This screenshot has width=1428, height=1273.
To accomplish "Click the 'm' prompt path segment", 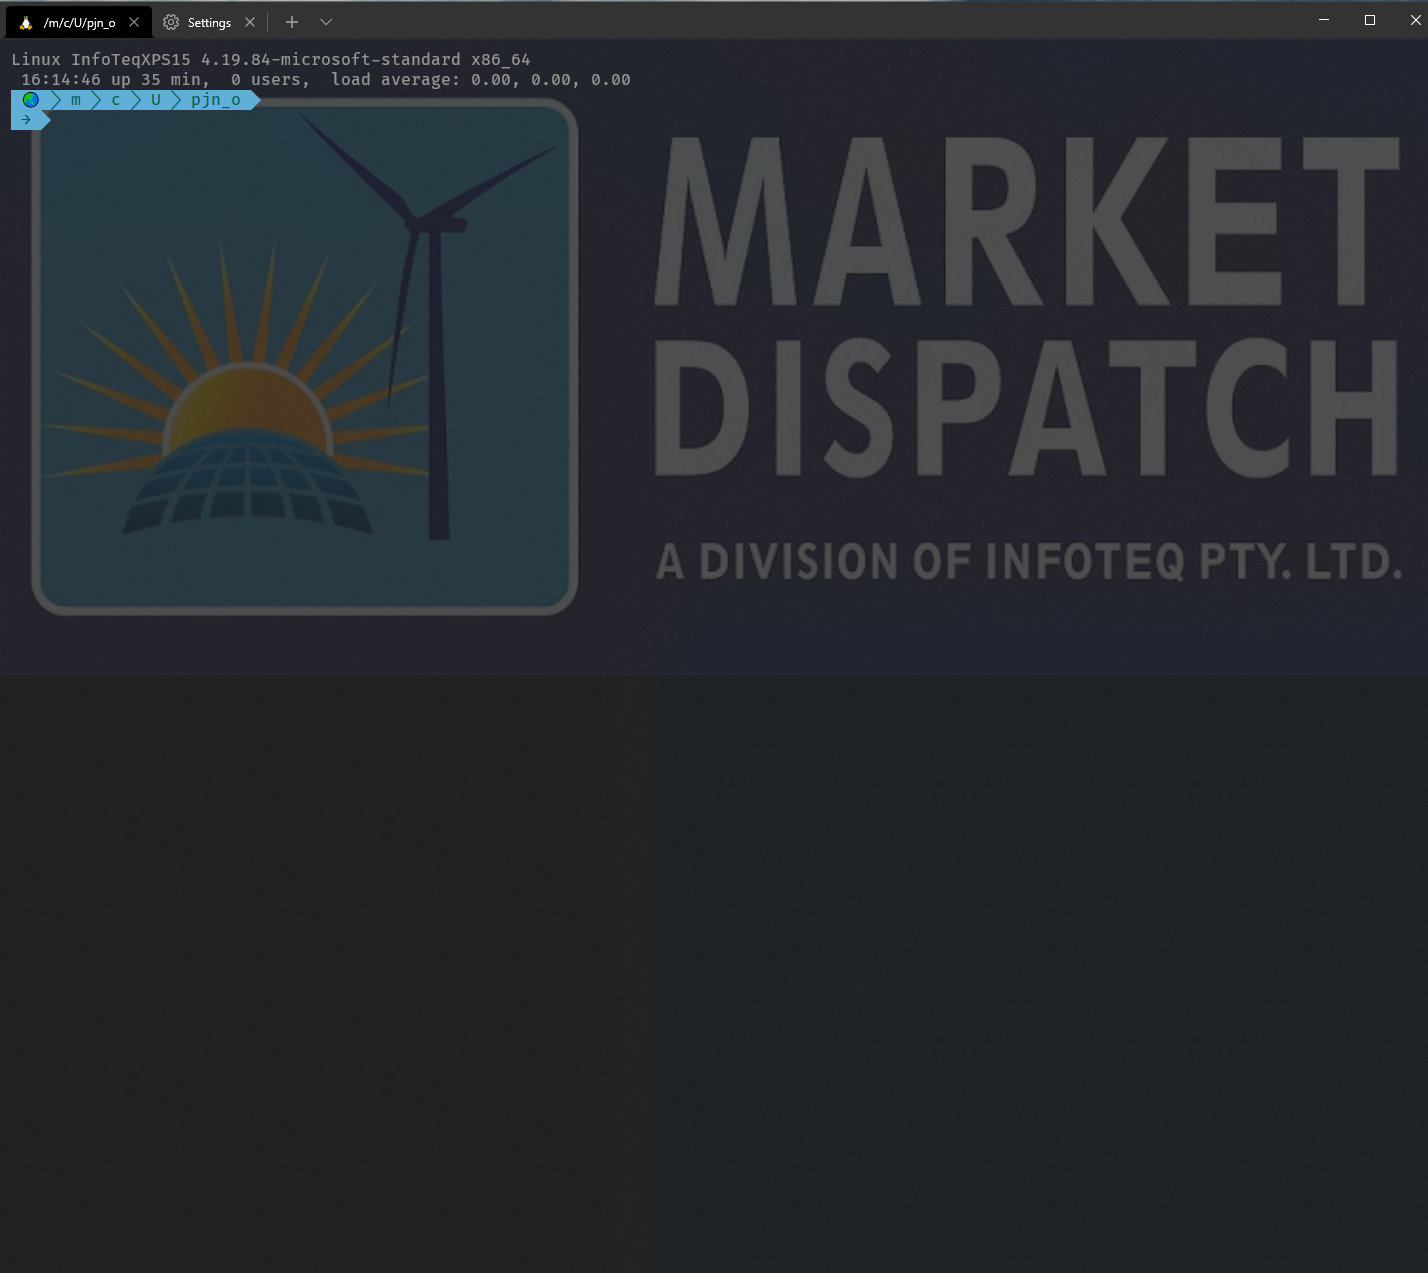I will pos(76,100).
